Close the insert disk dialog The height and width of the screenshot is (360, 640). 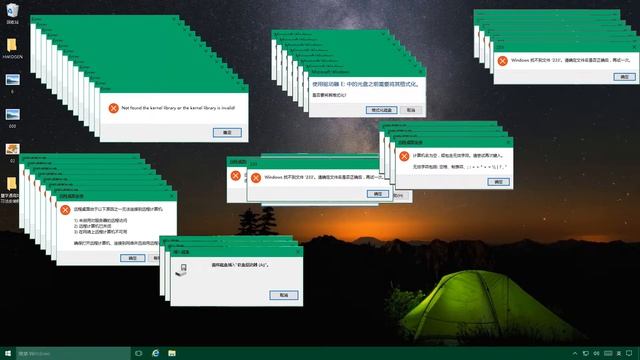click(x=298, y=252)
